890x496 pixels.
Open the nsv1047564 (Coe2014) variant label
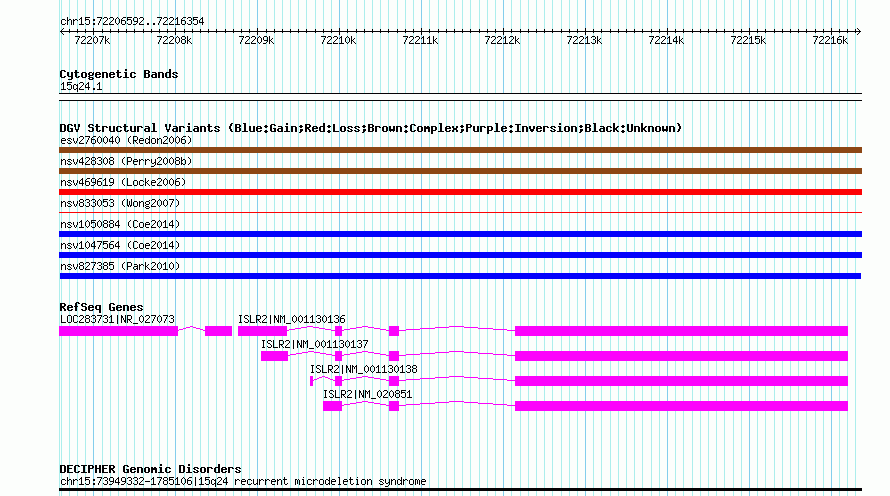pos(120,245)
